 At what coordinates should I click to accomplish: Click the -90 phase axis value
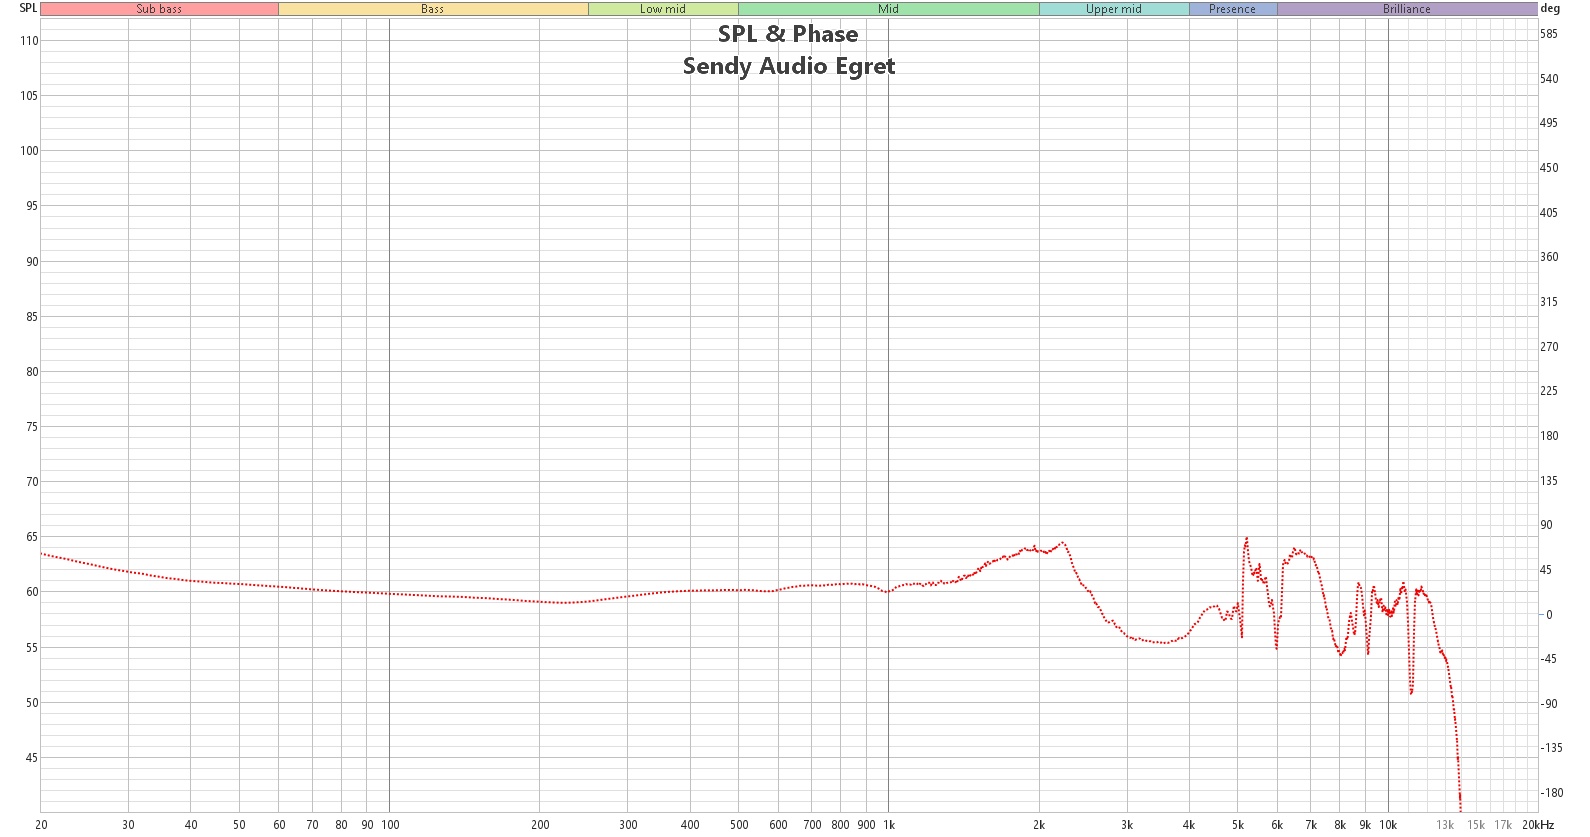1549,704
